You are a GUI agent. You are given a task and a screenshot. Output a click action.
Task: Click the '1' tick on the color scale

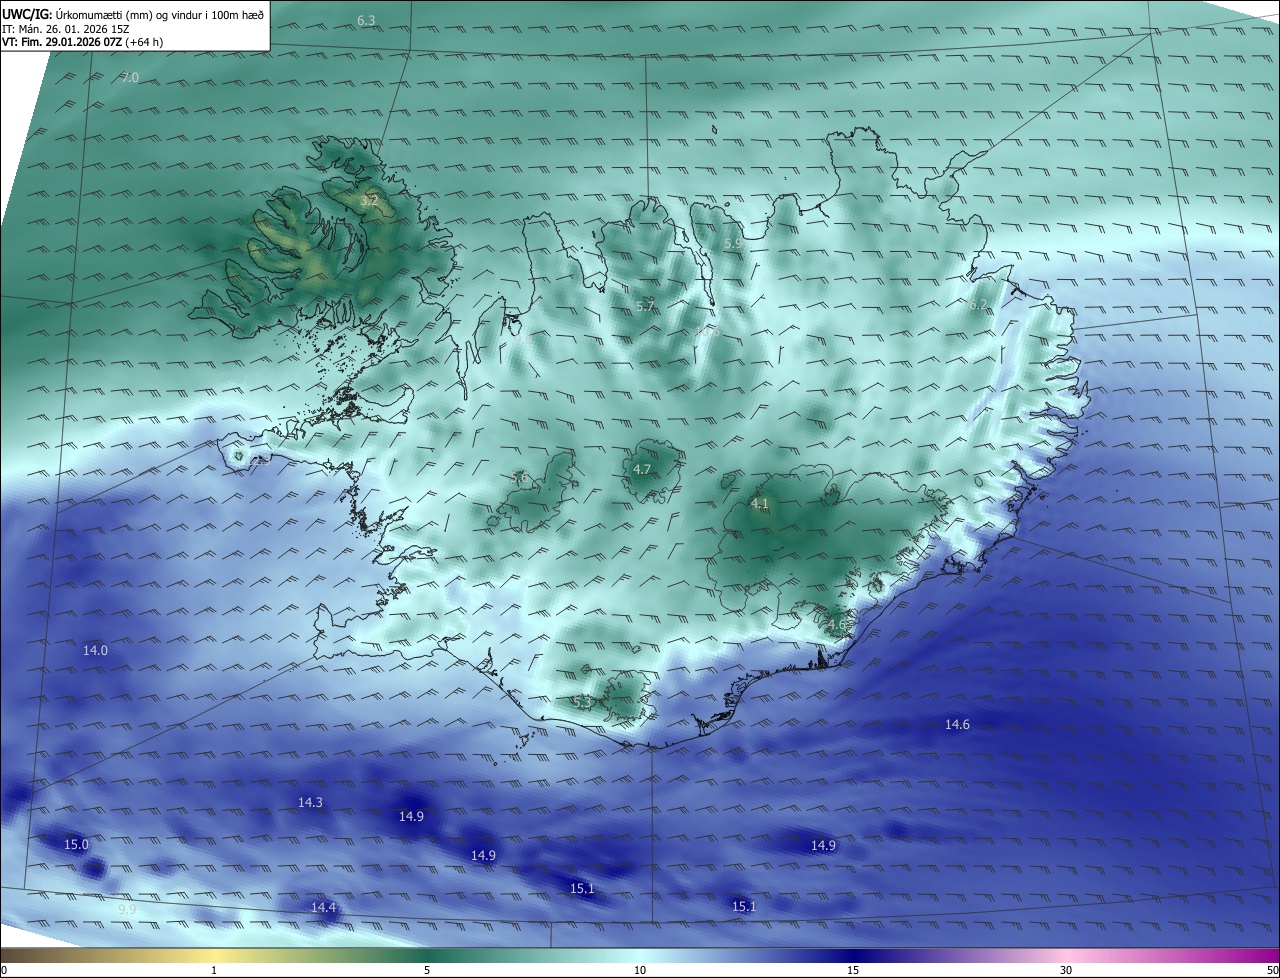pyautogui.click(x=215, y=970)
